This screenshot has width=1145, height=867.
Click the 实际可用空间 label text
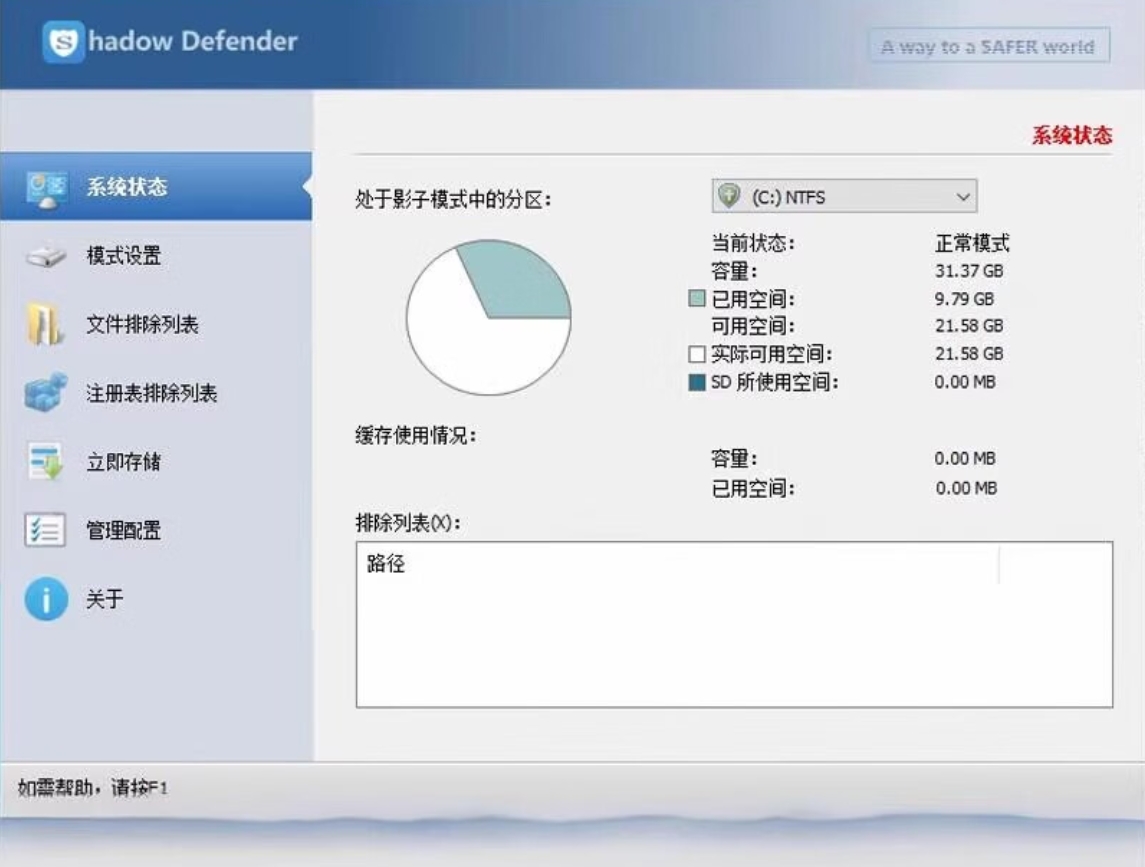(772, 354)
